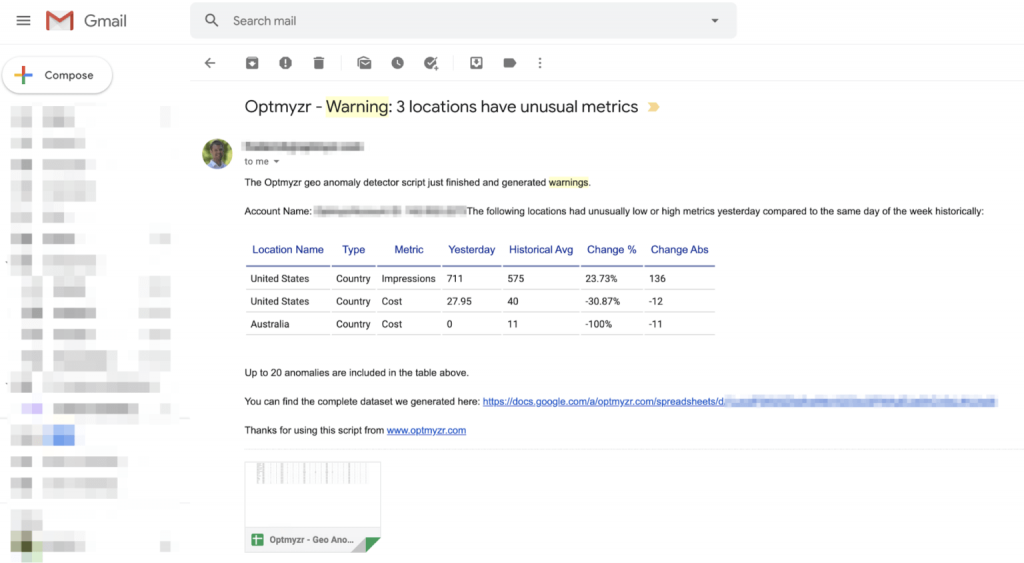Focus the Search mail field
The image size is (1024, 563).
(x=464, y=21)
